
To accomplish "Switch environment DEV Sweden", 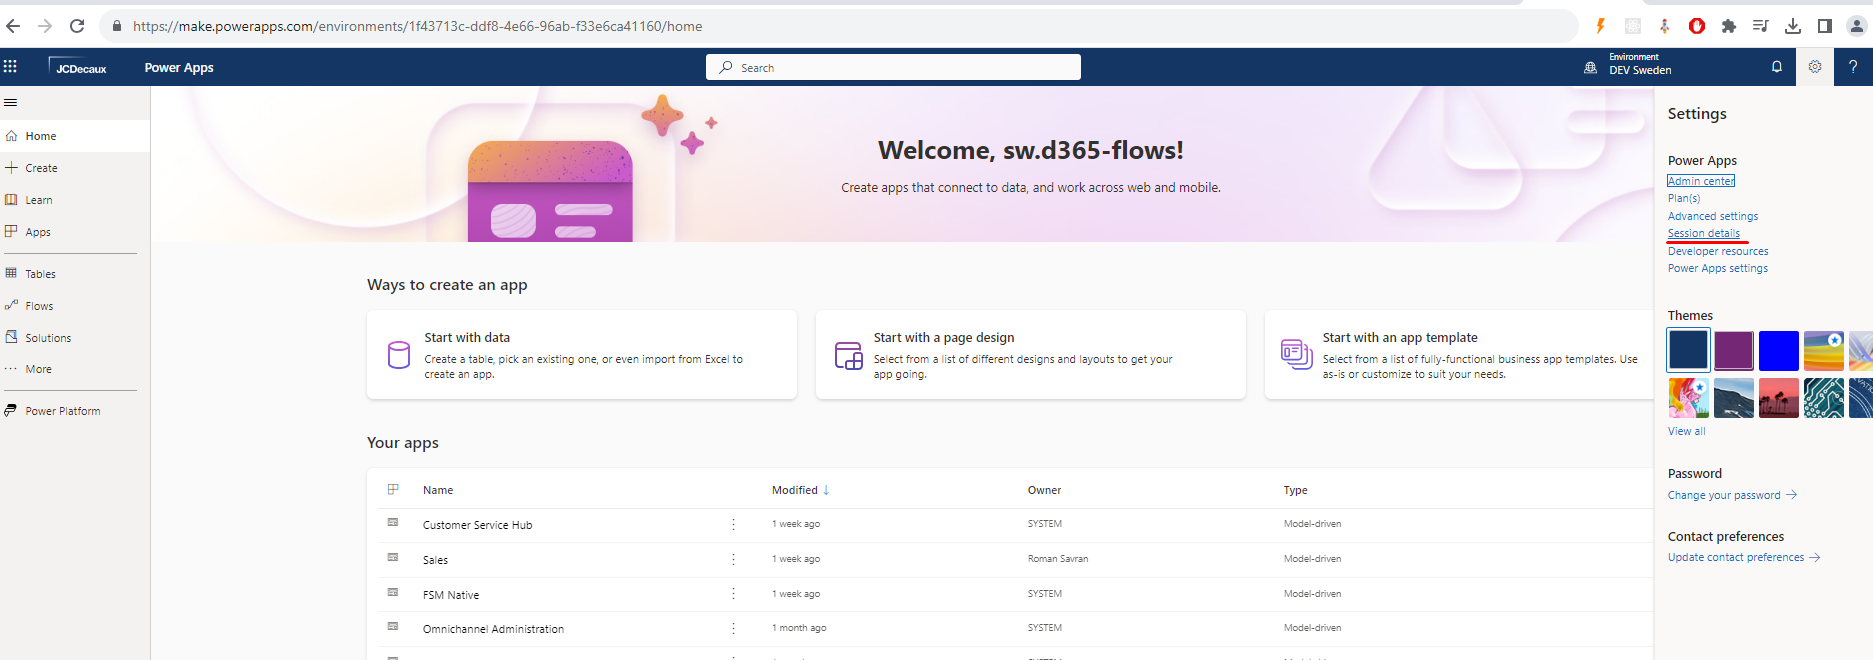I will click(x=1640, y=70).
